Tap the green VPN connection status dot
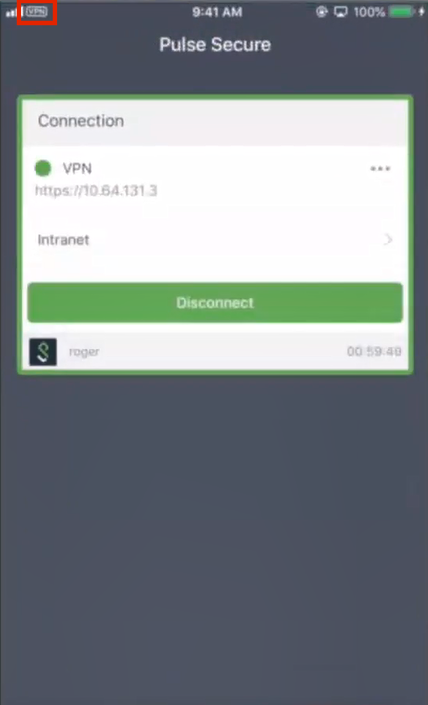This screenshot has height=705, width=428. [43, 169]
